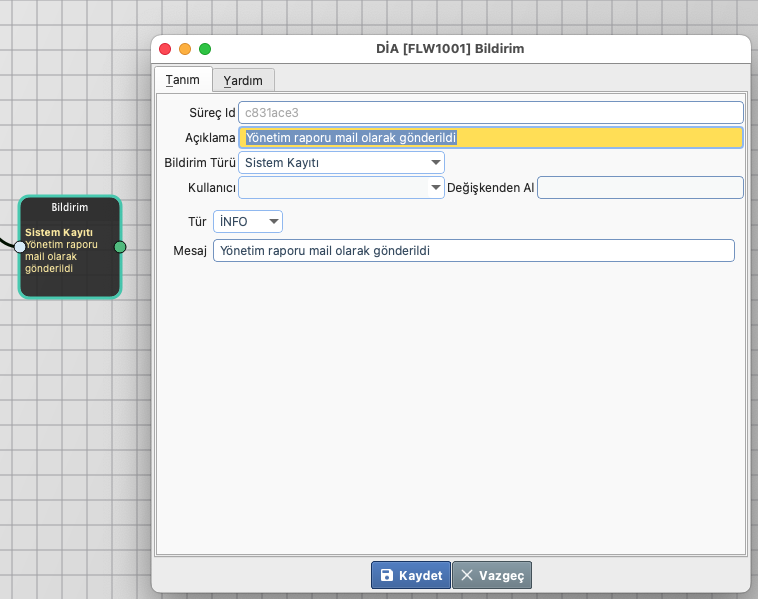Minimize the dialog using the yellow button

[x=185, y=48]
